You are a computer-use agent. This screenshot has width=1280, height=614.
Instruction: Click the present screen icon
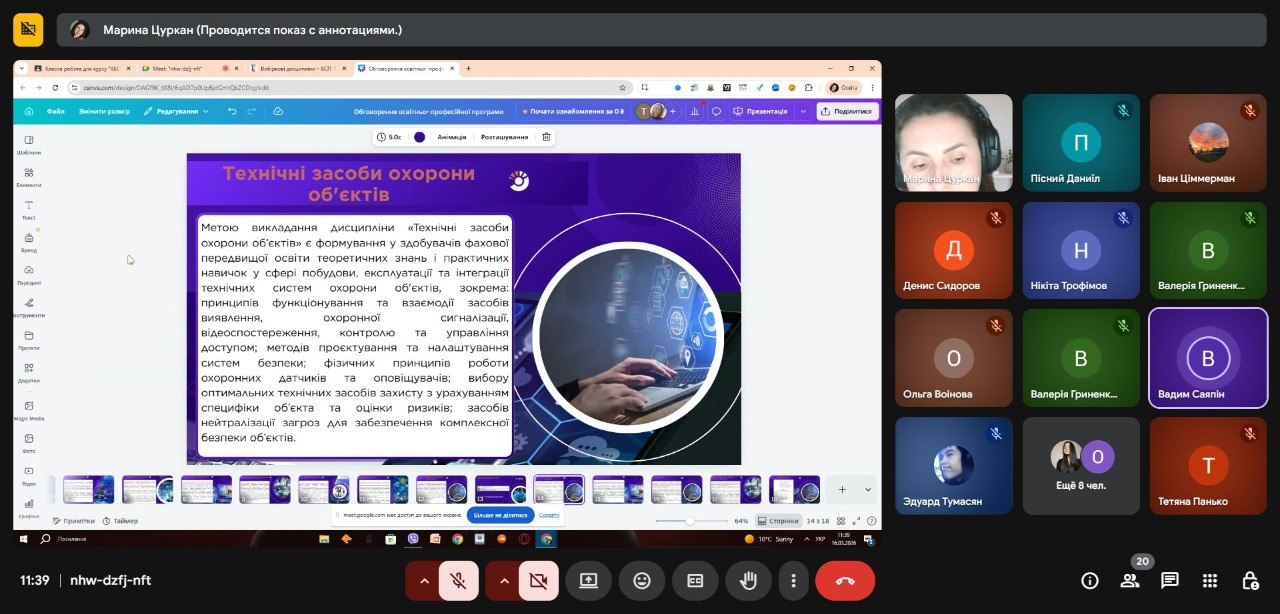pos(589,581)
